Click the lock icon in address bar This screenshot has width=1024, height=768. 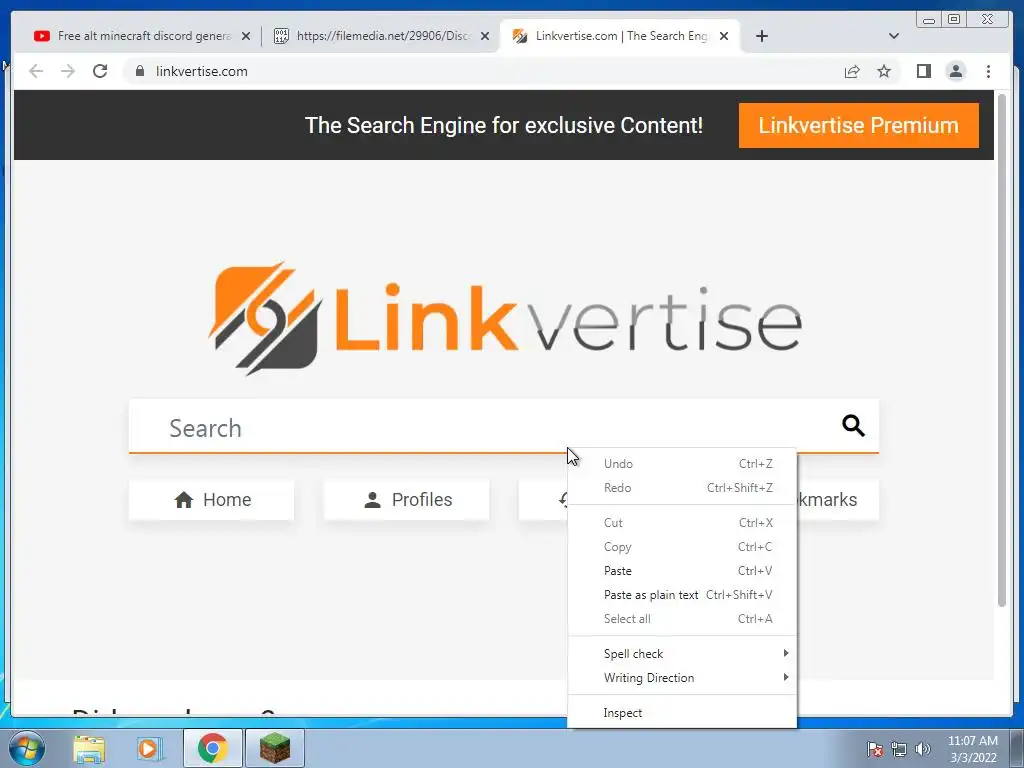click(140, 71)
